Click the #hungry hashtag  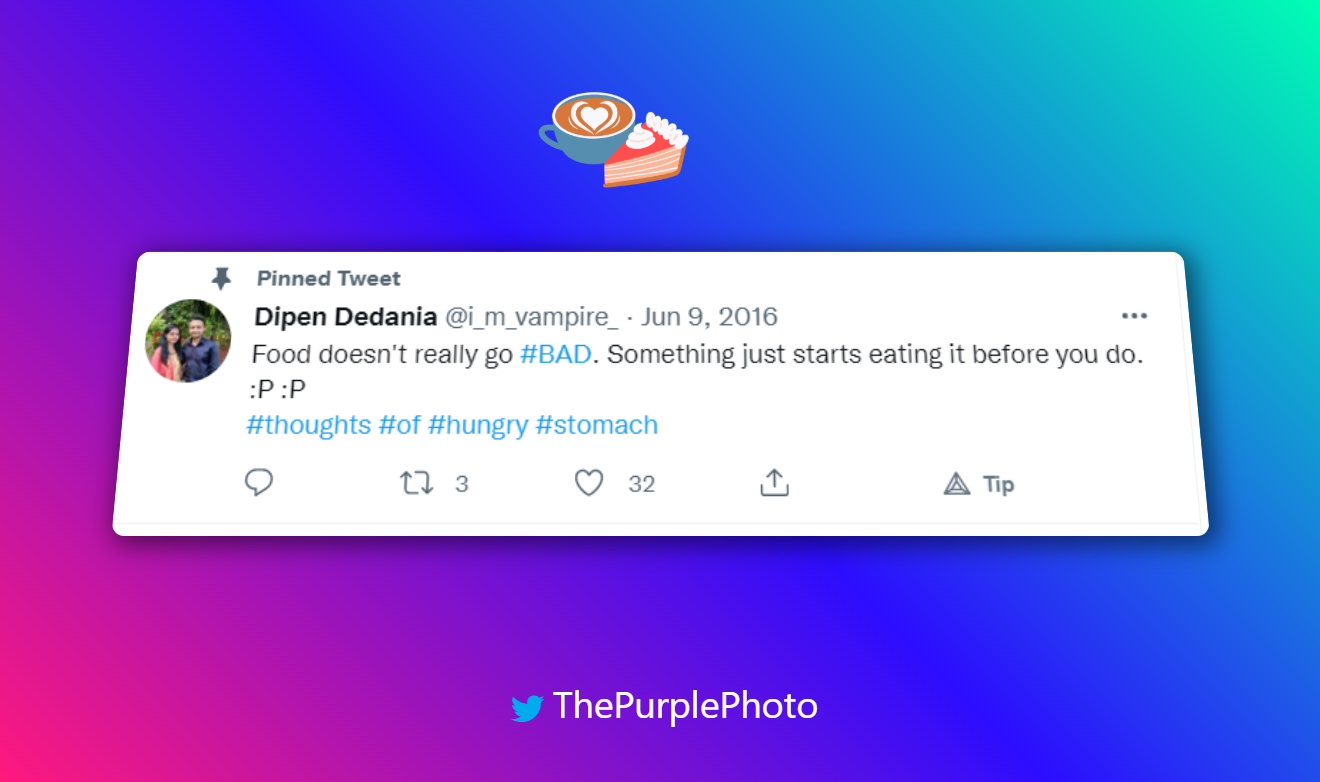[x=481, y=424]
